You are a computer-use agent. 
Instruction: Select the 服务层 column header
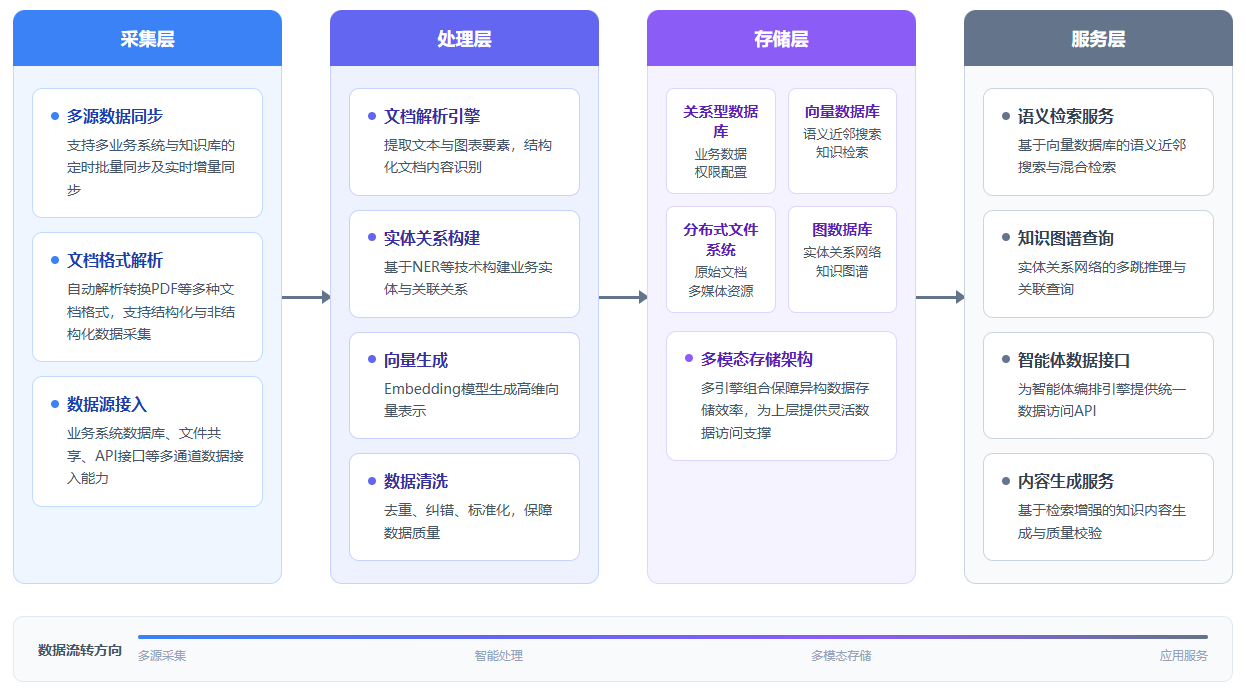click(x=1098, y=39)
